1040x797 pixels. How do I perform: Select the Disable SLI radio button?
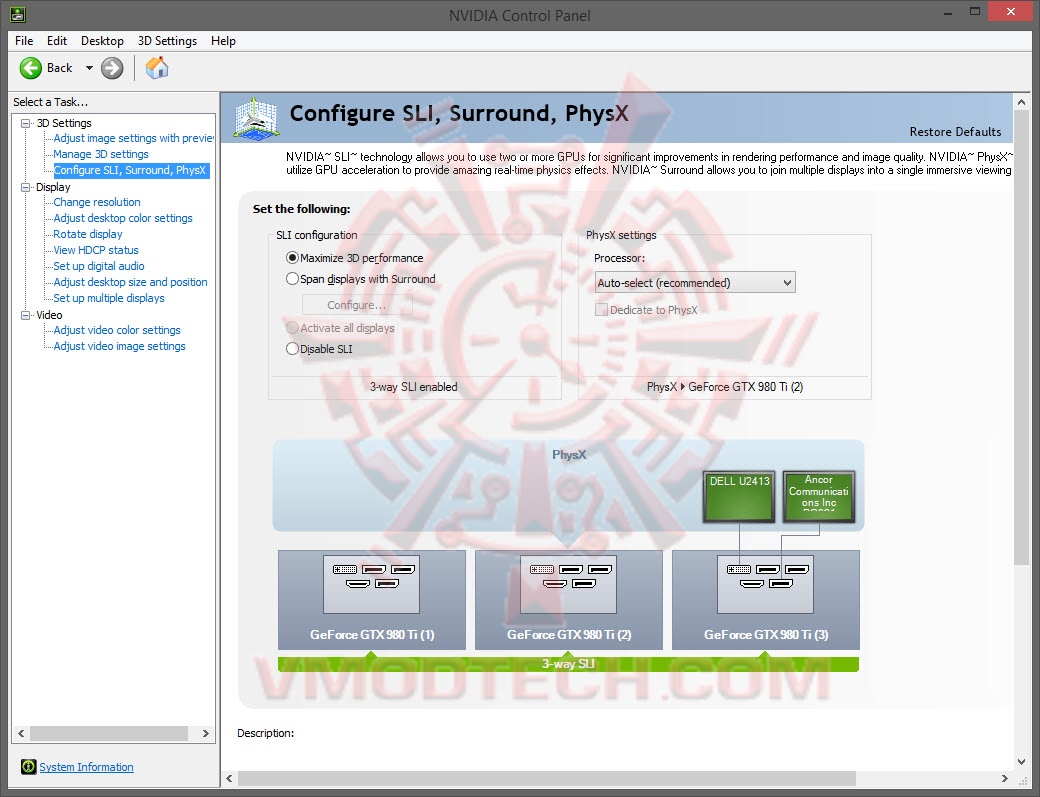(x=292, y=349)
